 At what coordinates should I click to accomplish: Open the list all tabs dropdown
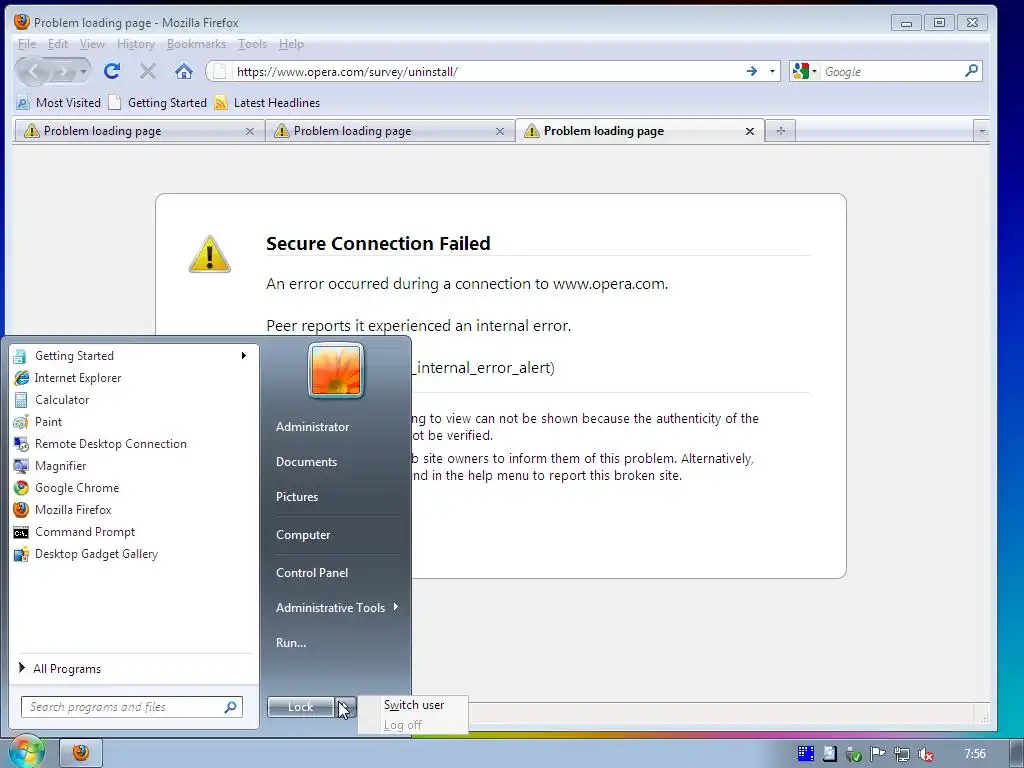[982, 131]
